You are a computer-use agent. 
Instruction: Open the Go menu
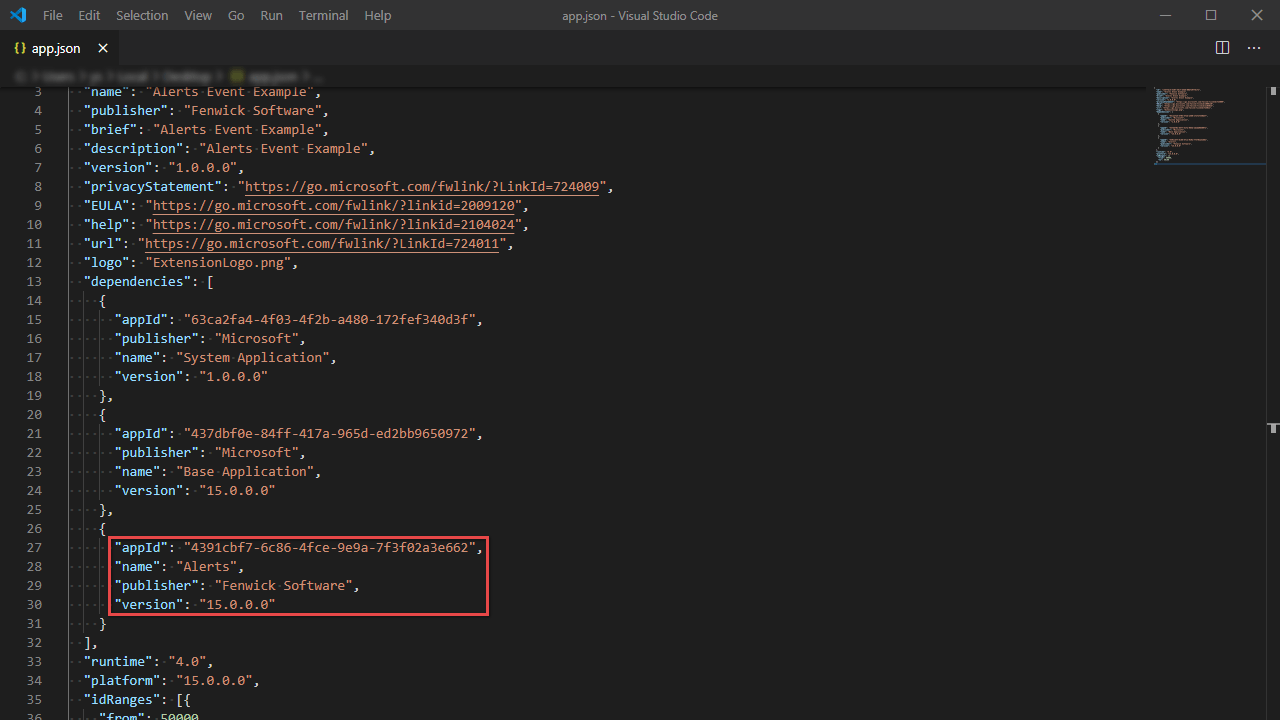(x=236, y=15)
